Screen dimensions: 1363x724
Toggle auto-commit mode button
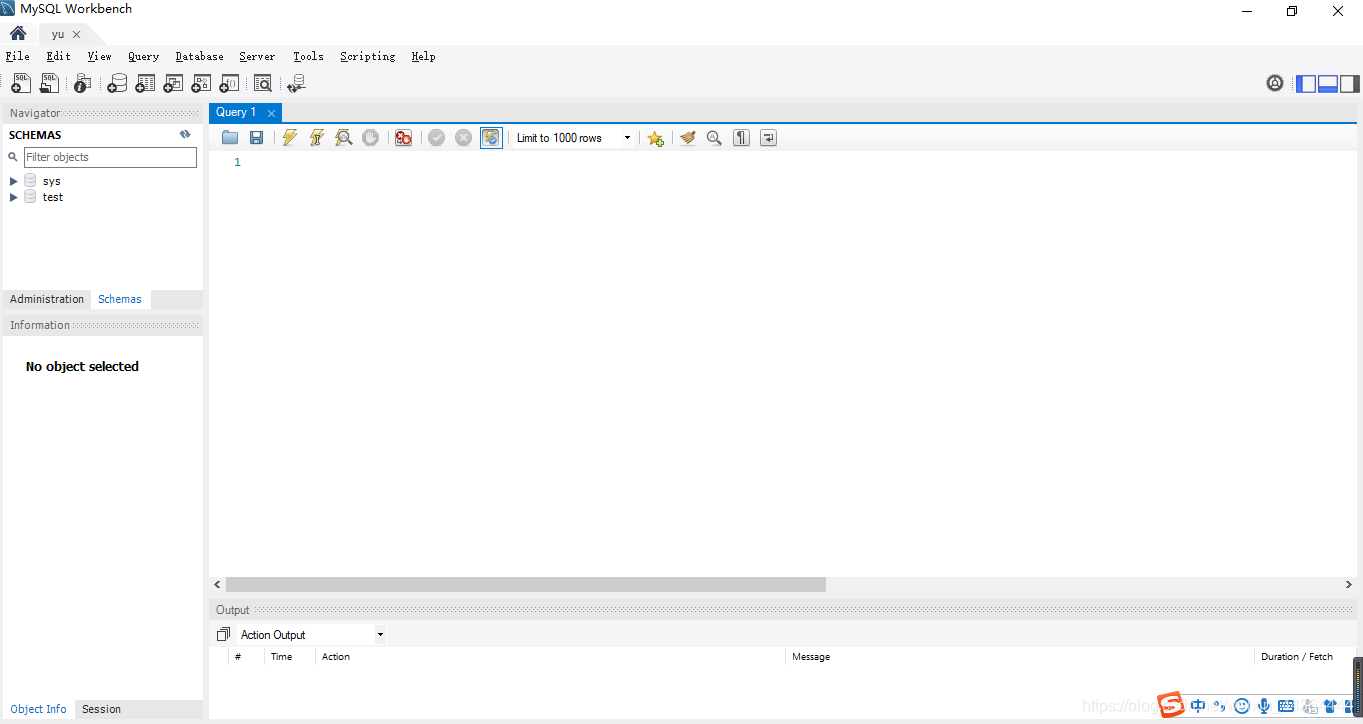491,138
